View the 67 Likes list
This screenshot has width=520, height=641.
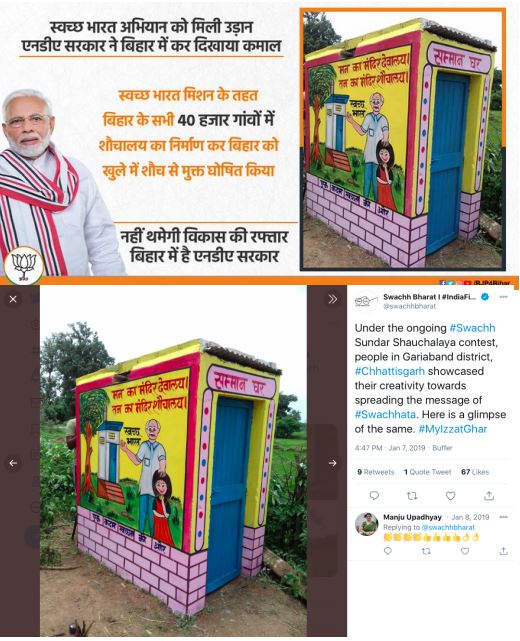click(x=475, y=472)
